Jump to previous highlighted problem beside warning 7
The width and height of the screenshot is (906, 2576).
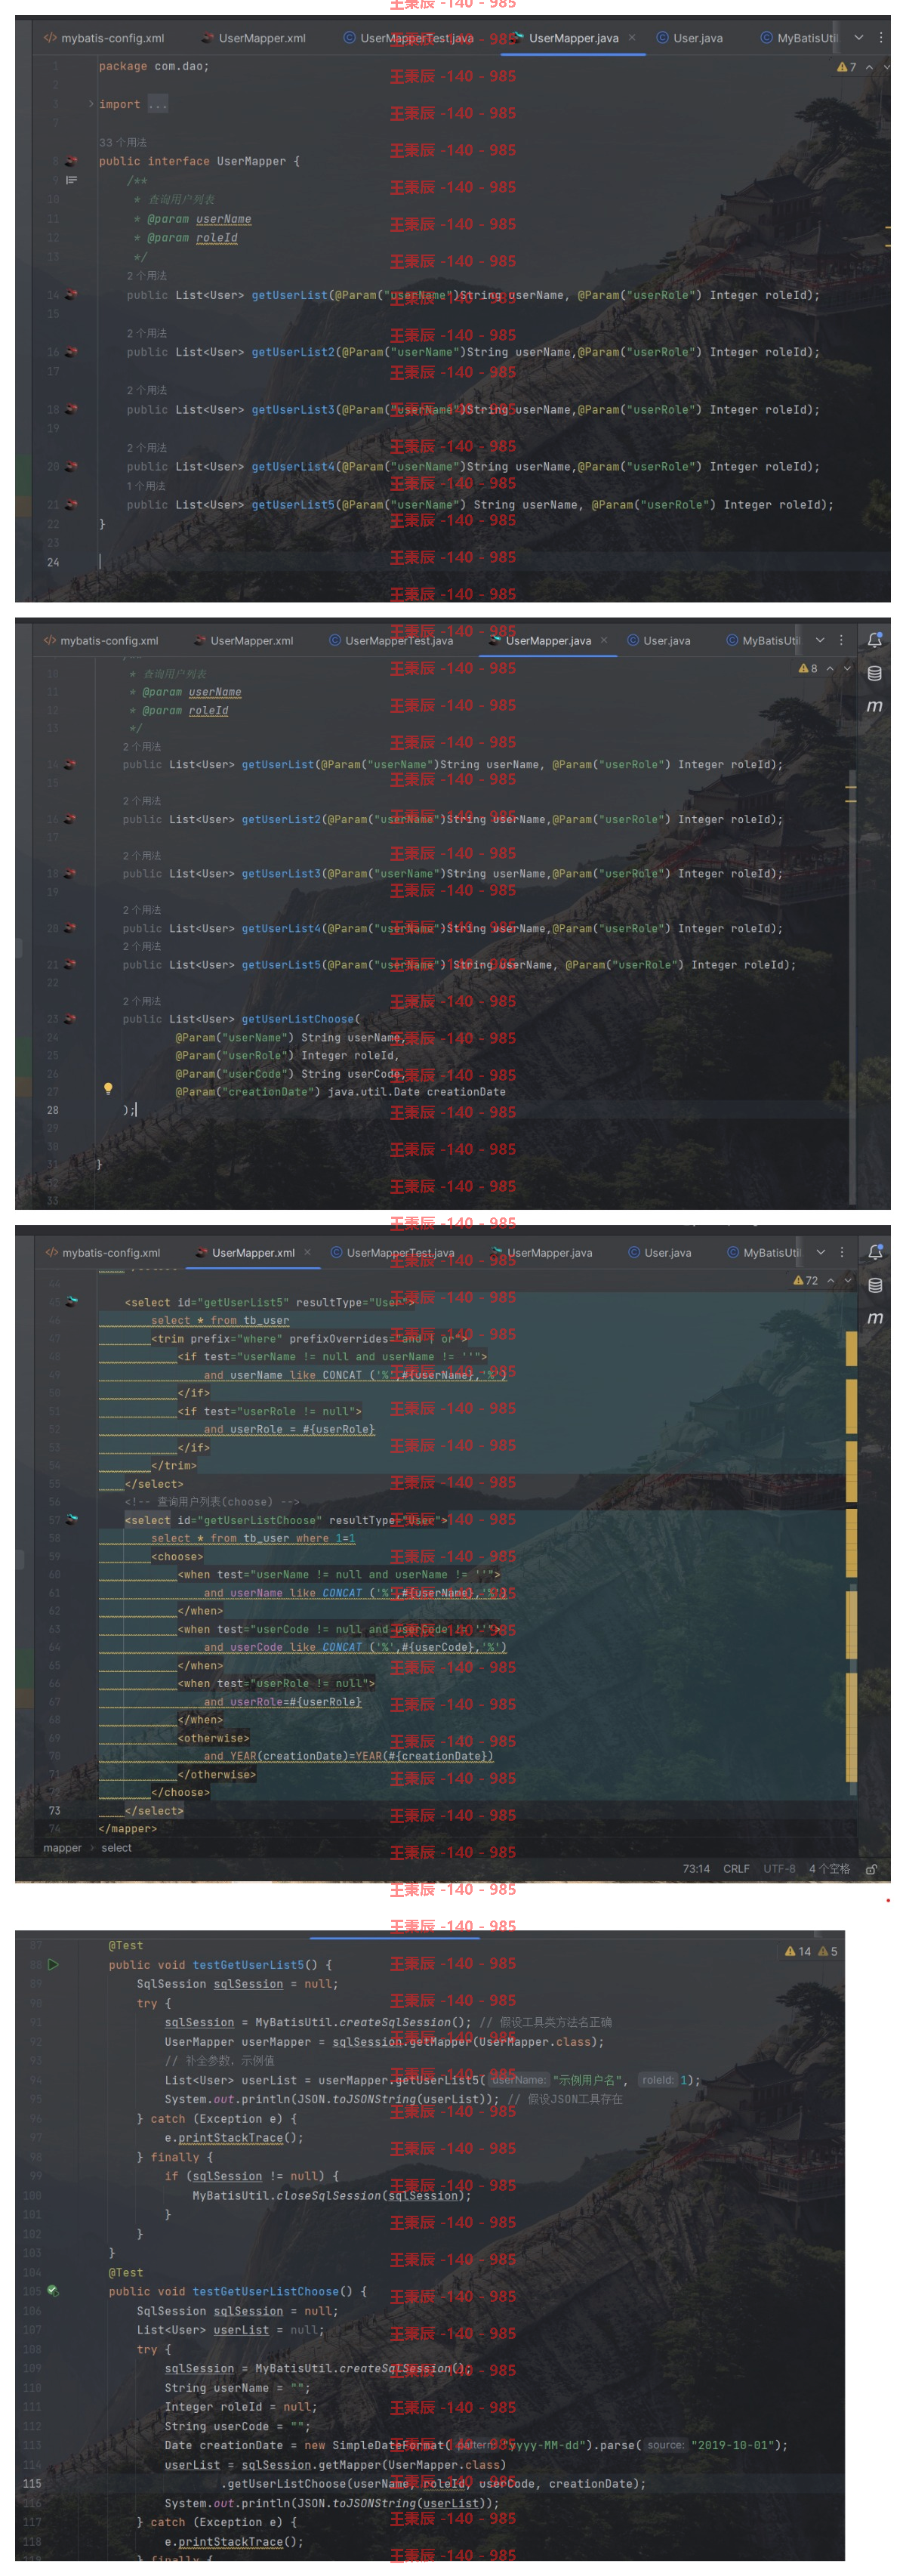point(869,67)
